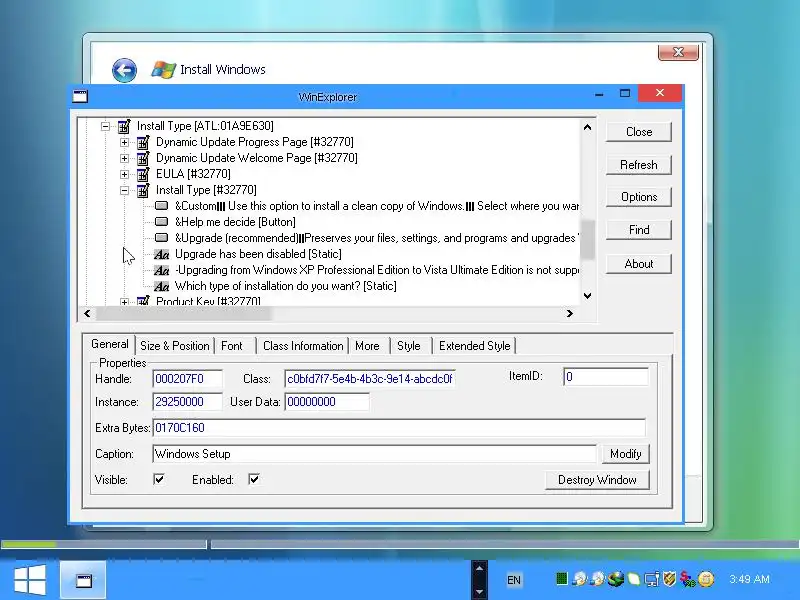Click the Dynamic Update Progress Page node icon

(143, 142)
